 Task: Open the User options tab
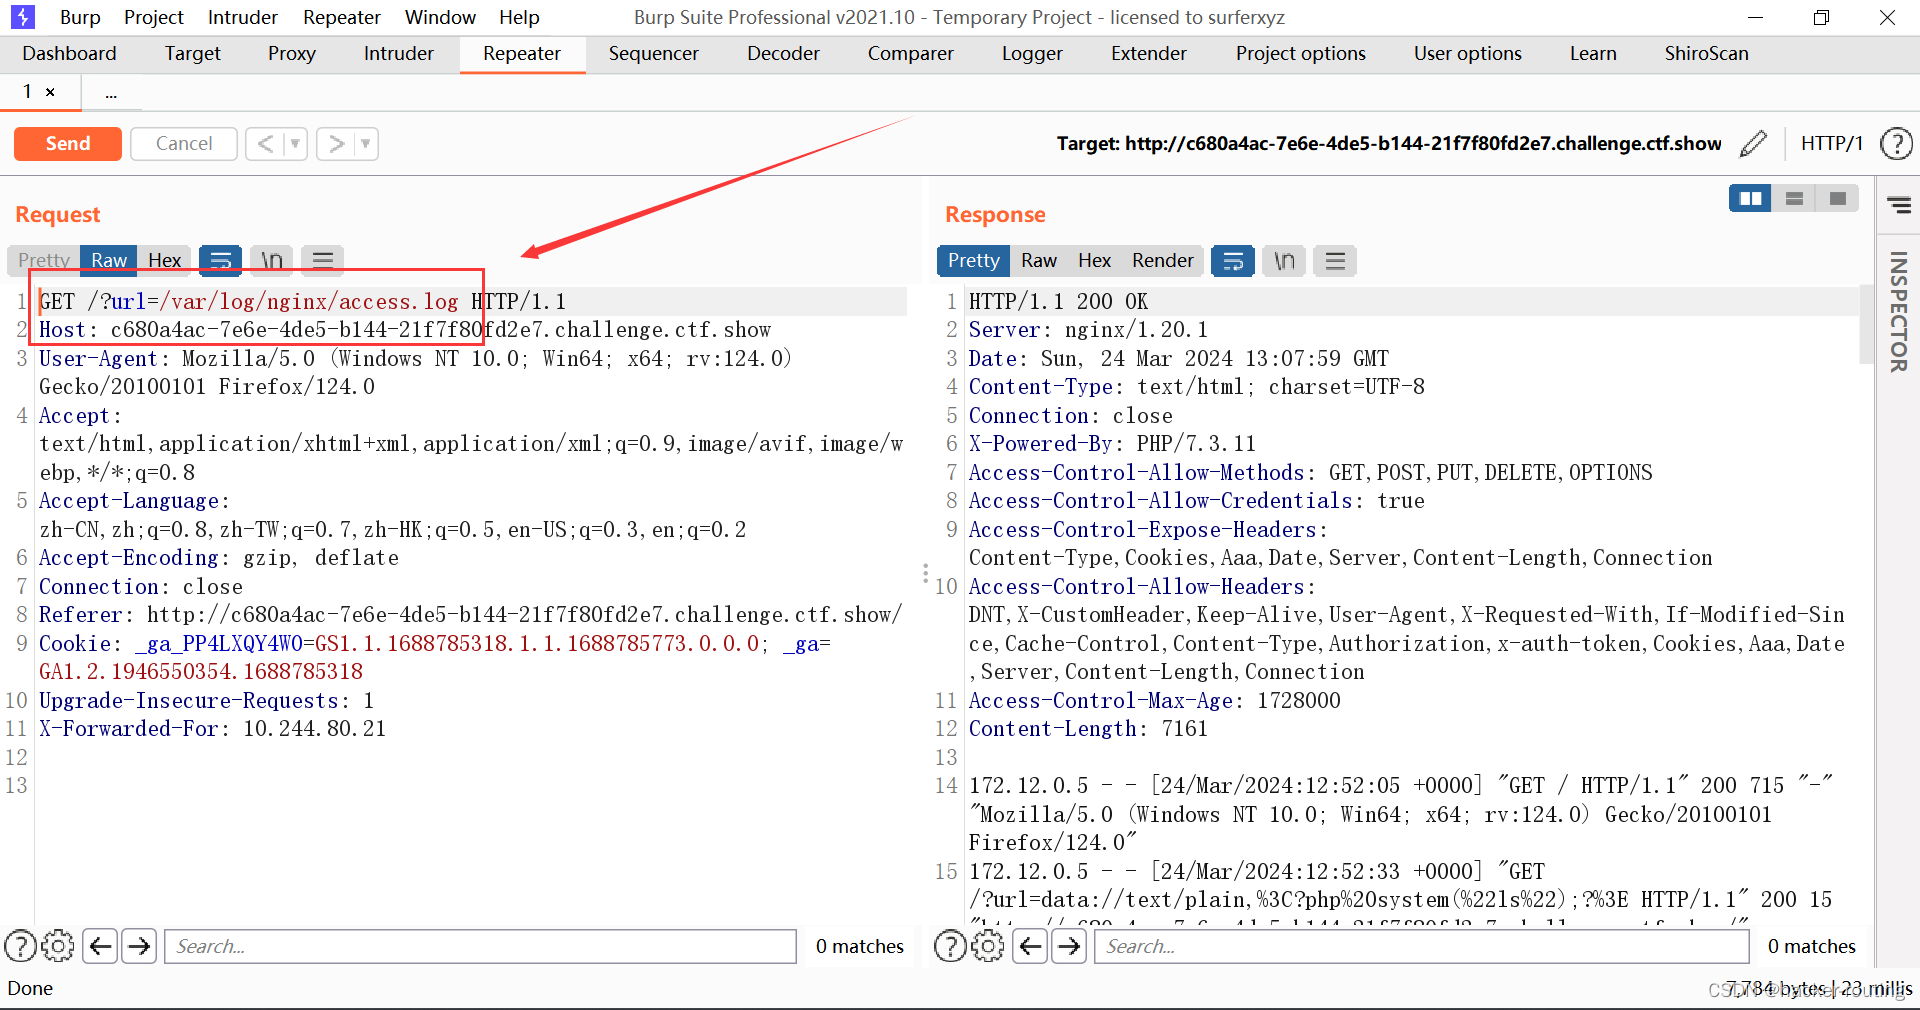tap(1468, 54)
